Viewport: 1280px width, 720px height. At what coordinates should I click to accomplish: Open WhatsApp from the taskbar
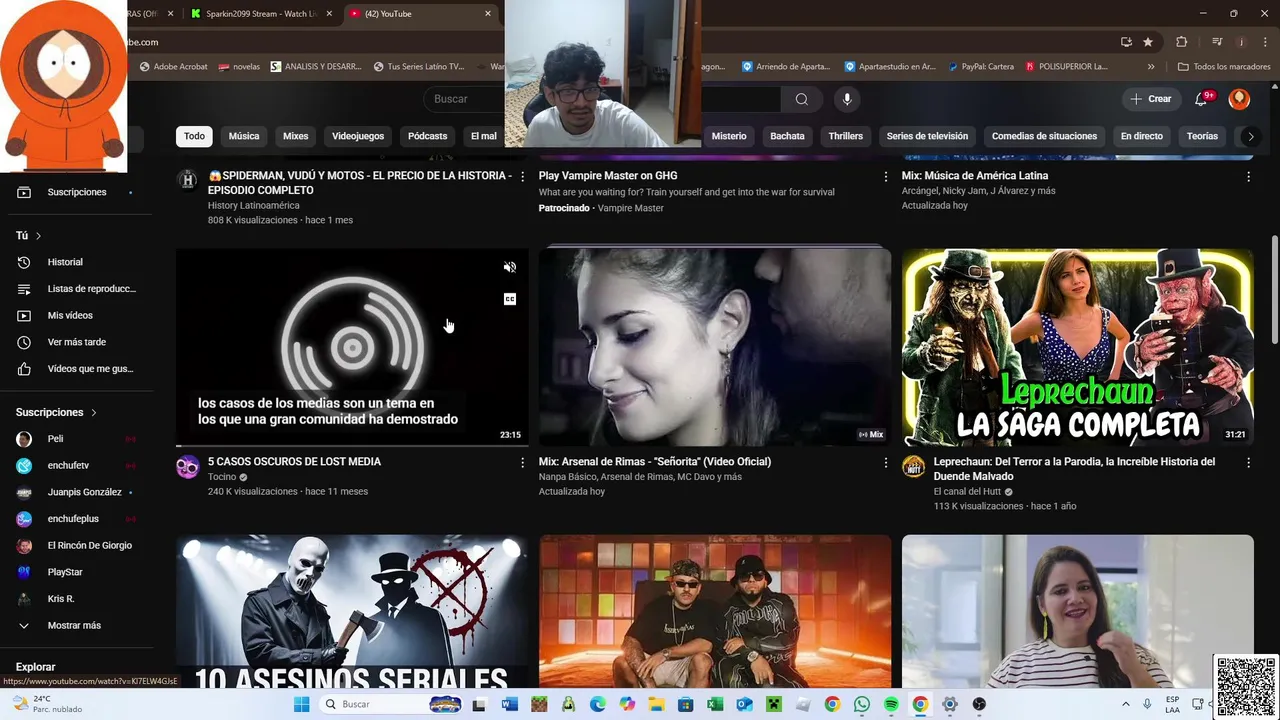[x=862, y=704]
